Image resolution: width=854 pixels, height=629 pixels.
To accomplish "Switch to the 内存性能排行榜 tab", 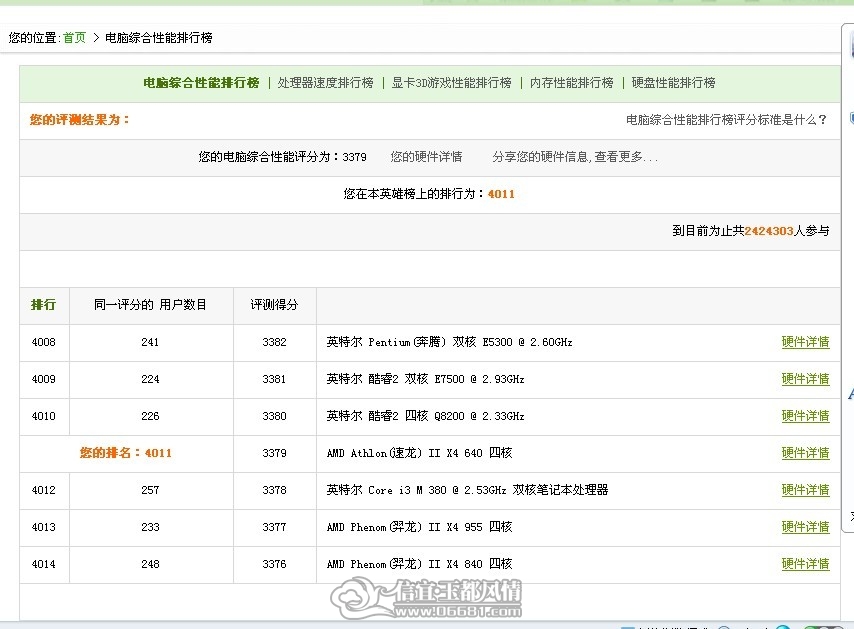I will coord(571,83).
